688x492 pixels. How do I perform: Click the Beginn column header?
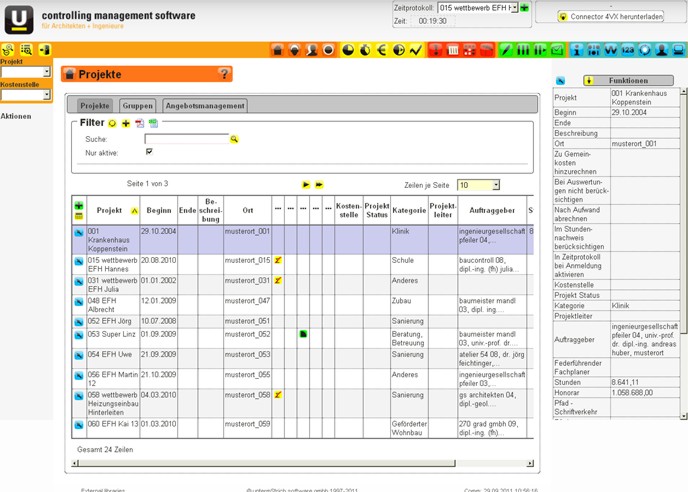point(158,210)
